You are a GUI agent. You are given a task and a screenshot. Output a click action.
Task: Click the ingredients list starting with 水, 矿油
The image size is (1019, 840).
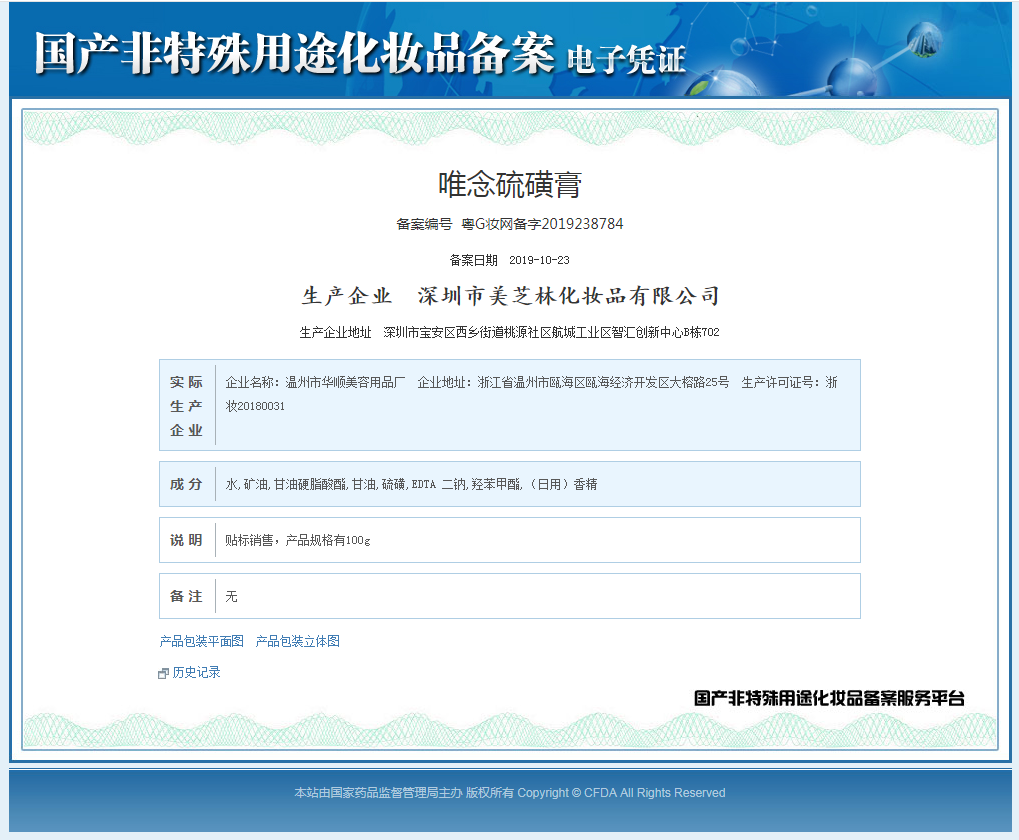tap(411, 484)
